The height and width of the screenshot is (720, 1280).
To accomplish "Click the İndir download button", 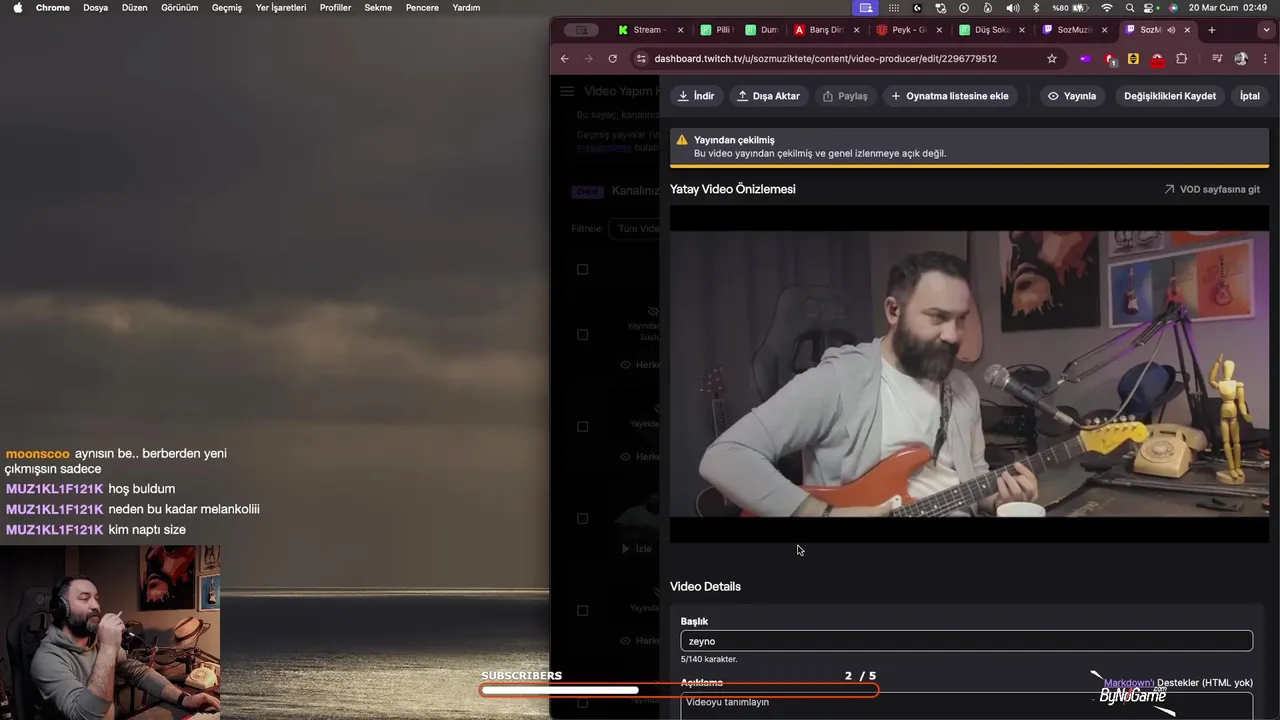I will [x=696, y=96].
